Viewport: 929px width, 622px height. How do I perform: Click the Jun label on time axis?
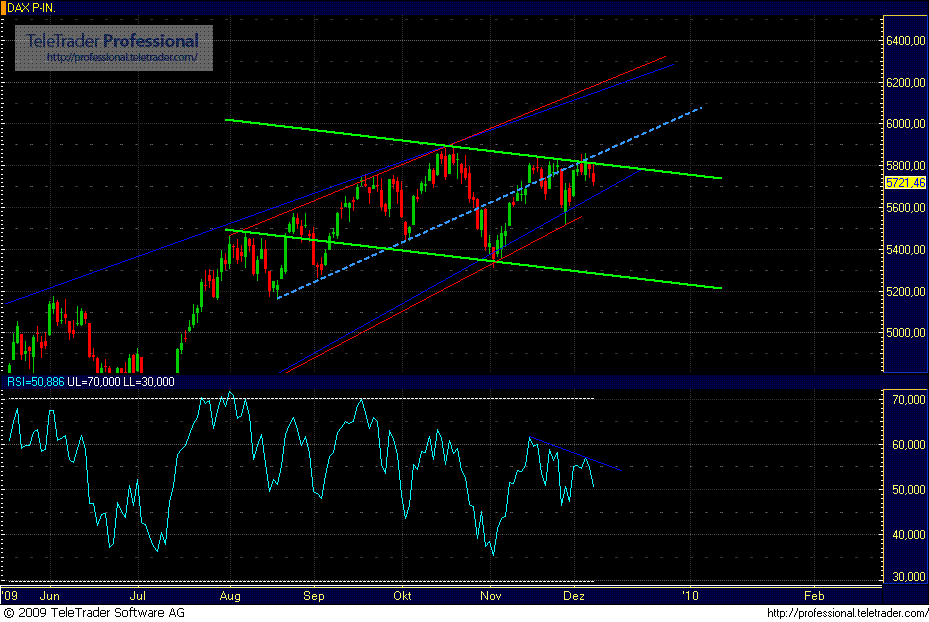(x=50, y=596)
